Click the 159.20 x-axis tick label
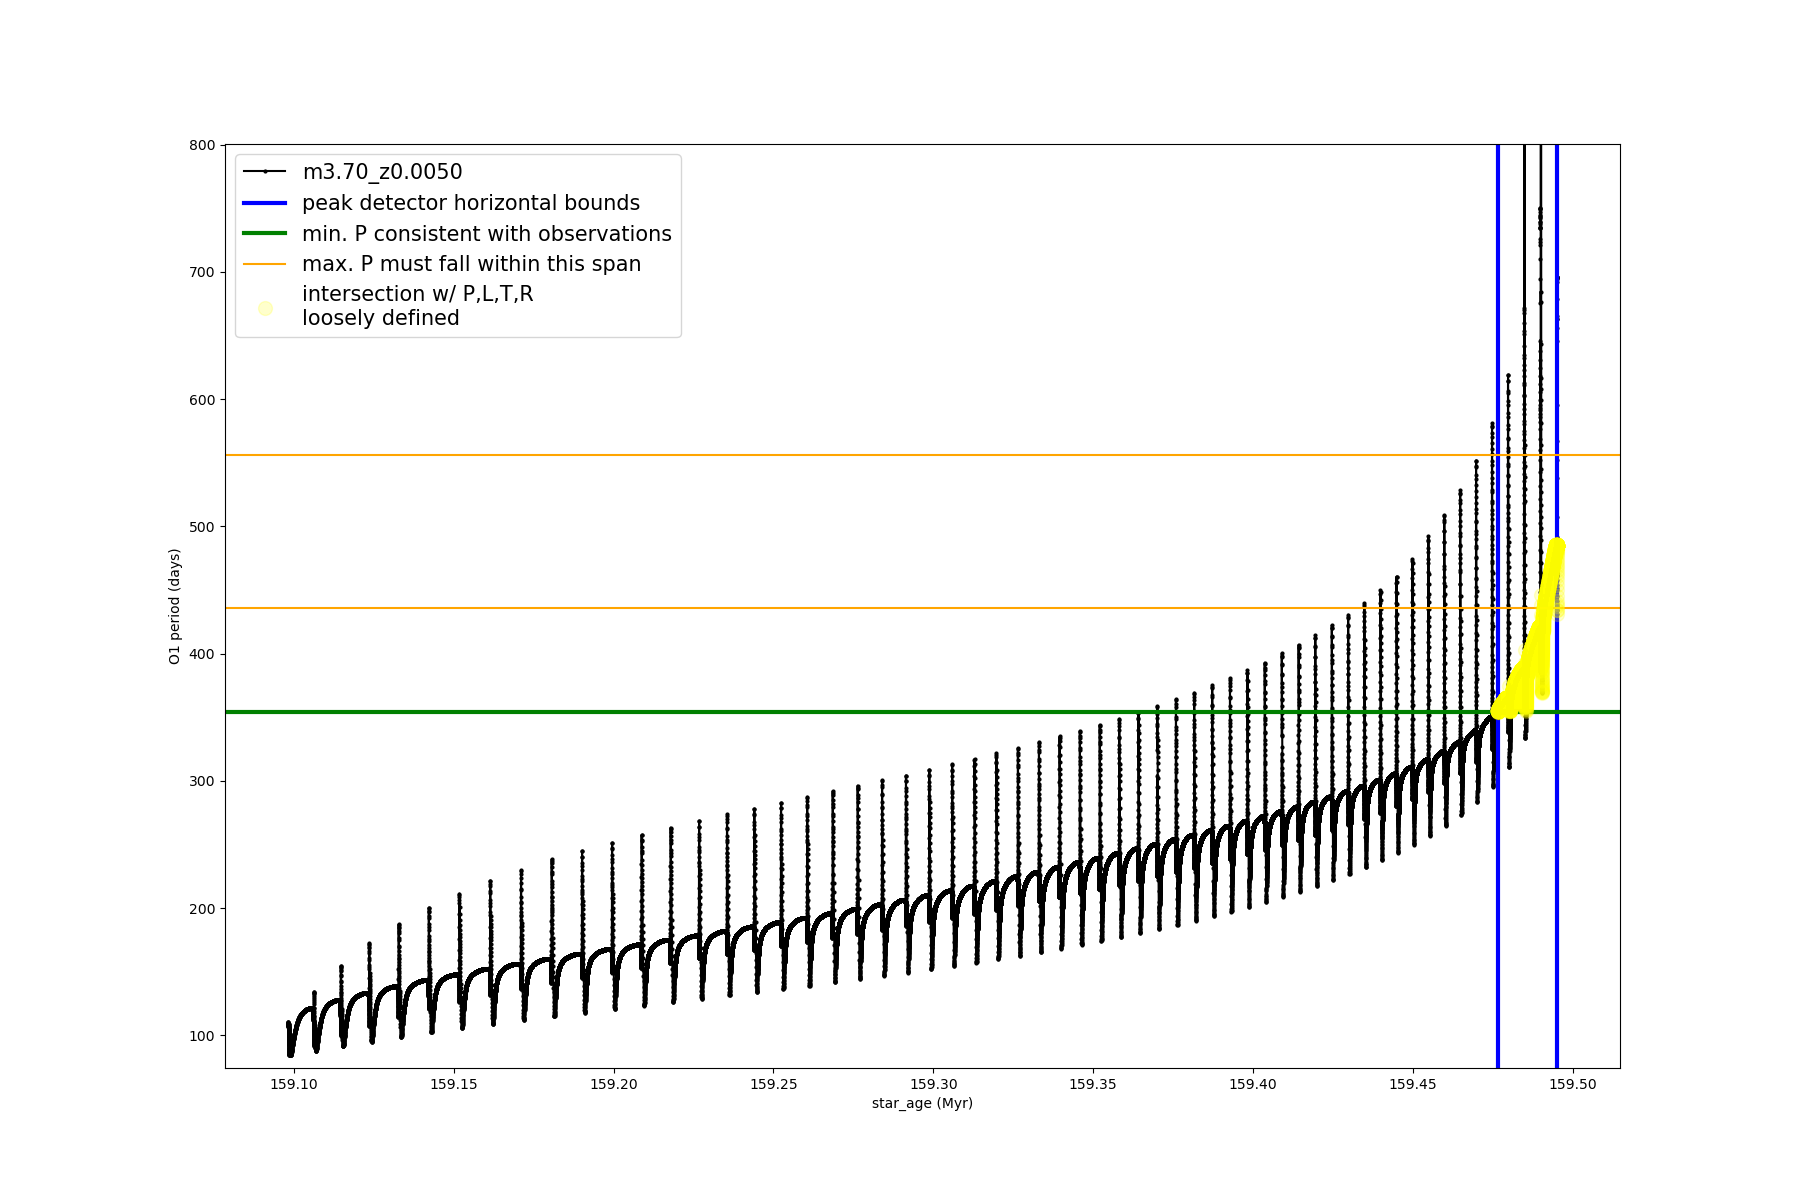The image size is (1800, 1200). click(614, 1084)
